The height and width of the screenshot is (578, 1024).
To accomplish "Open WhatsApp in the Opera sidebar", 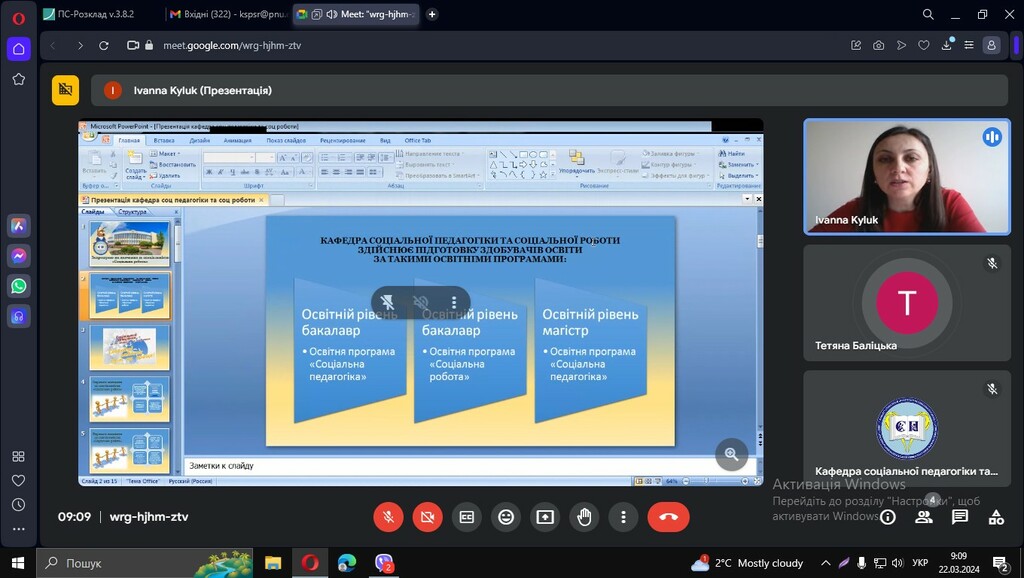I will (x=18, y=286).
